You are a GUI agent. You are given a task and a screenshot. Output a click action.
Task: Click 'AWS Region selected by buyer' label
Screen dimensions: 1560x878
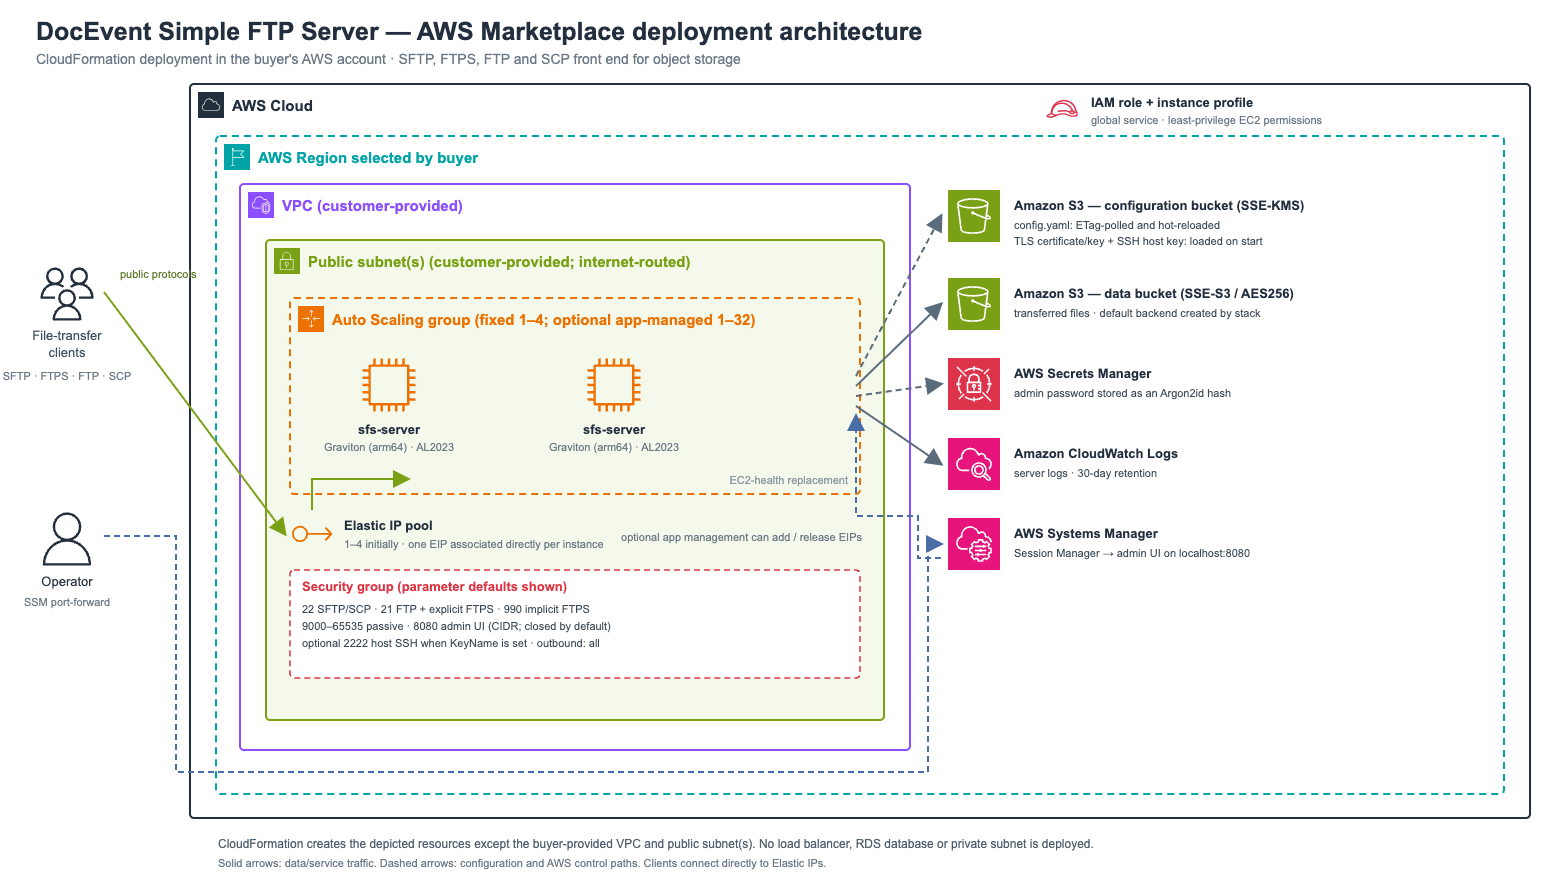pos(368,158)
